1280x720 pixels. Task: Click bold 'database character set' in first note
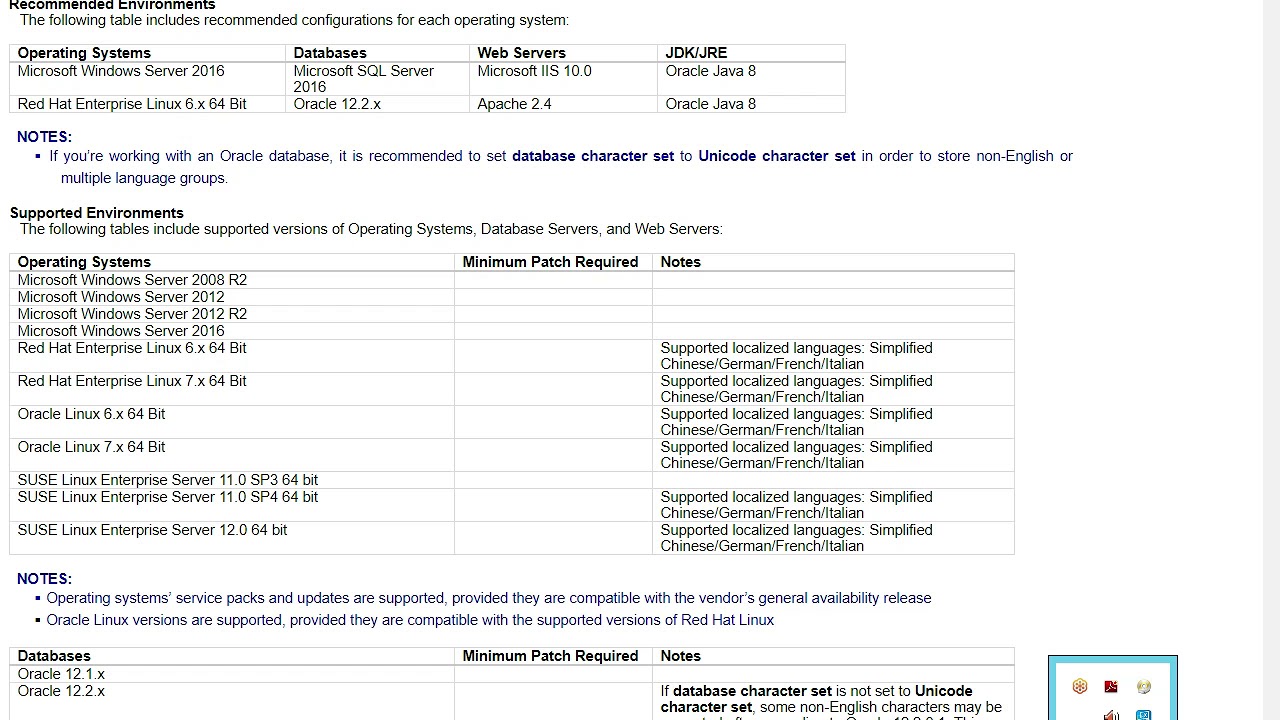click(593, 156)
